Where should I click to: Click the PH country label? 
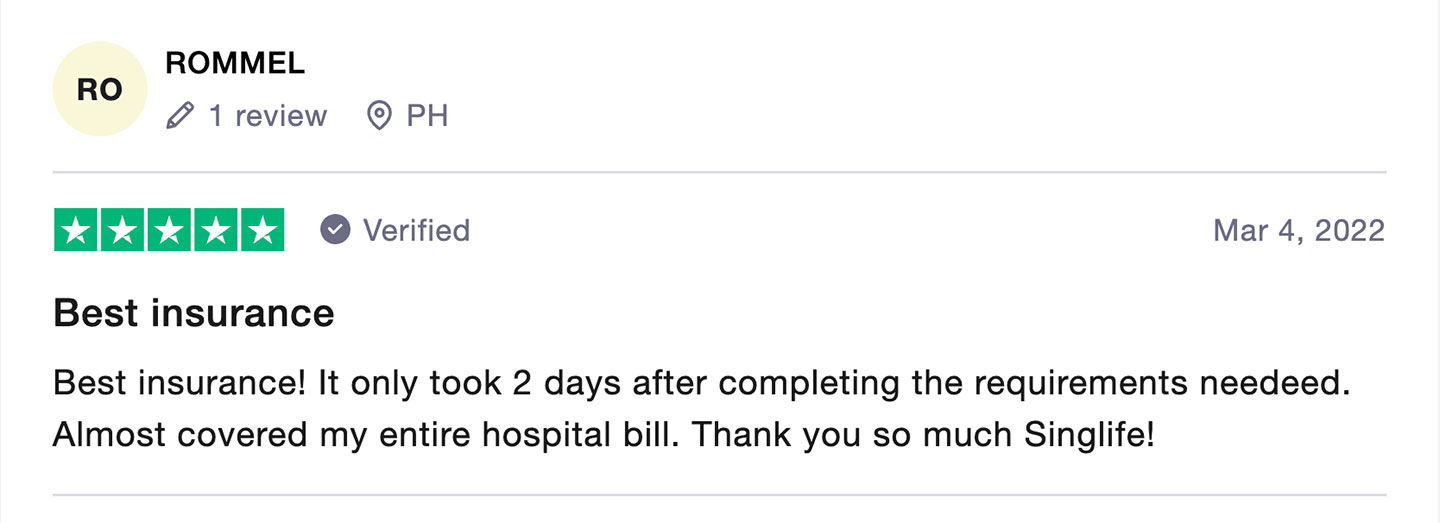pos(427,116)
